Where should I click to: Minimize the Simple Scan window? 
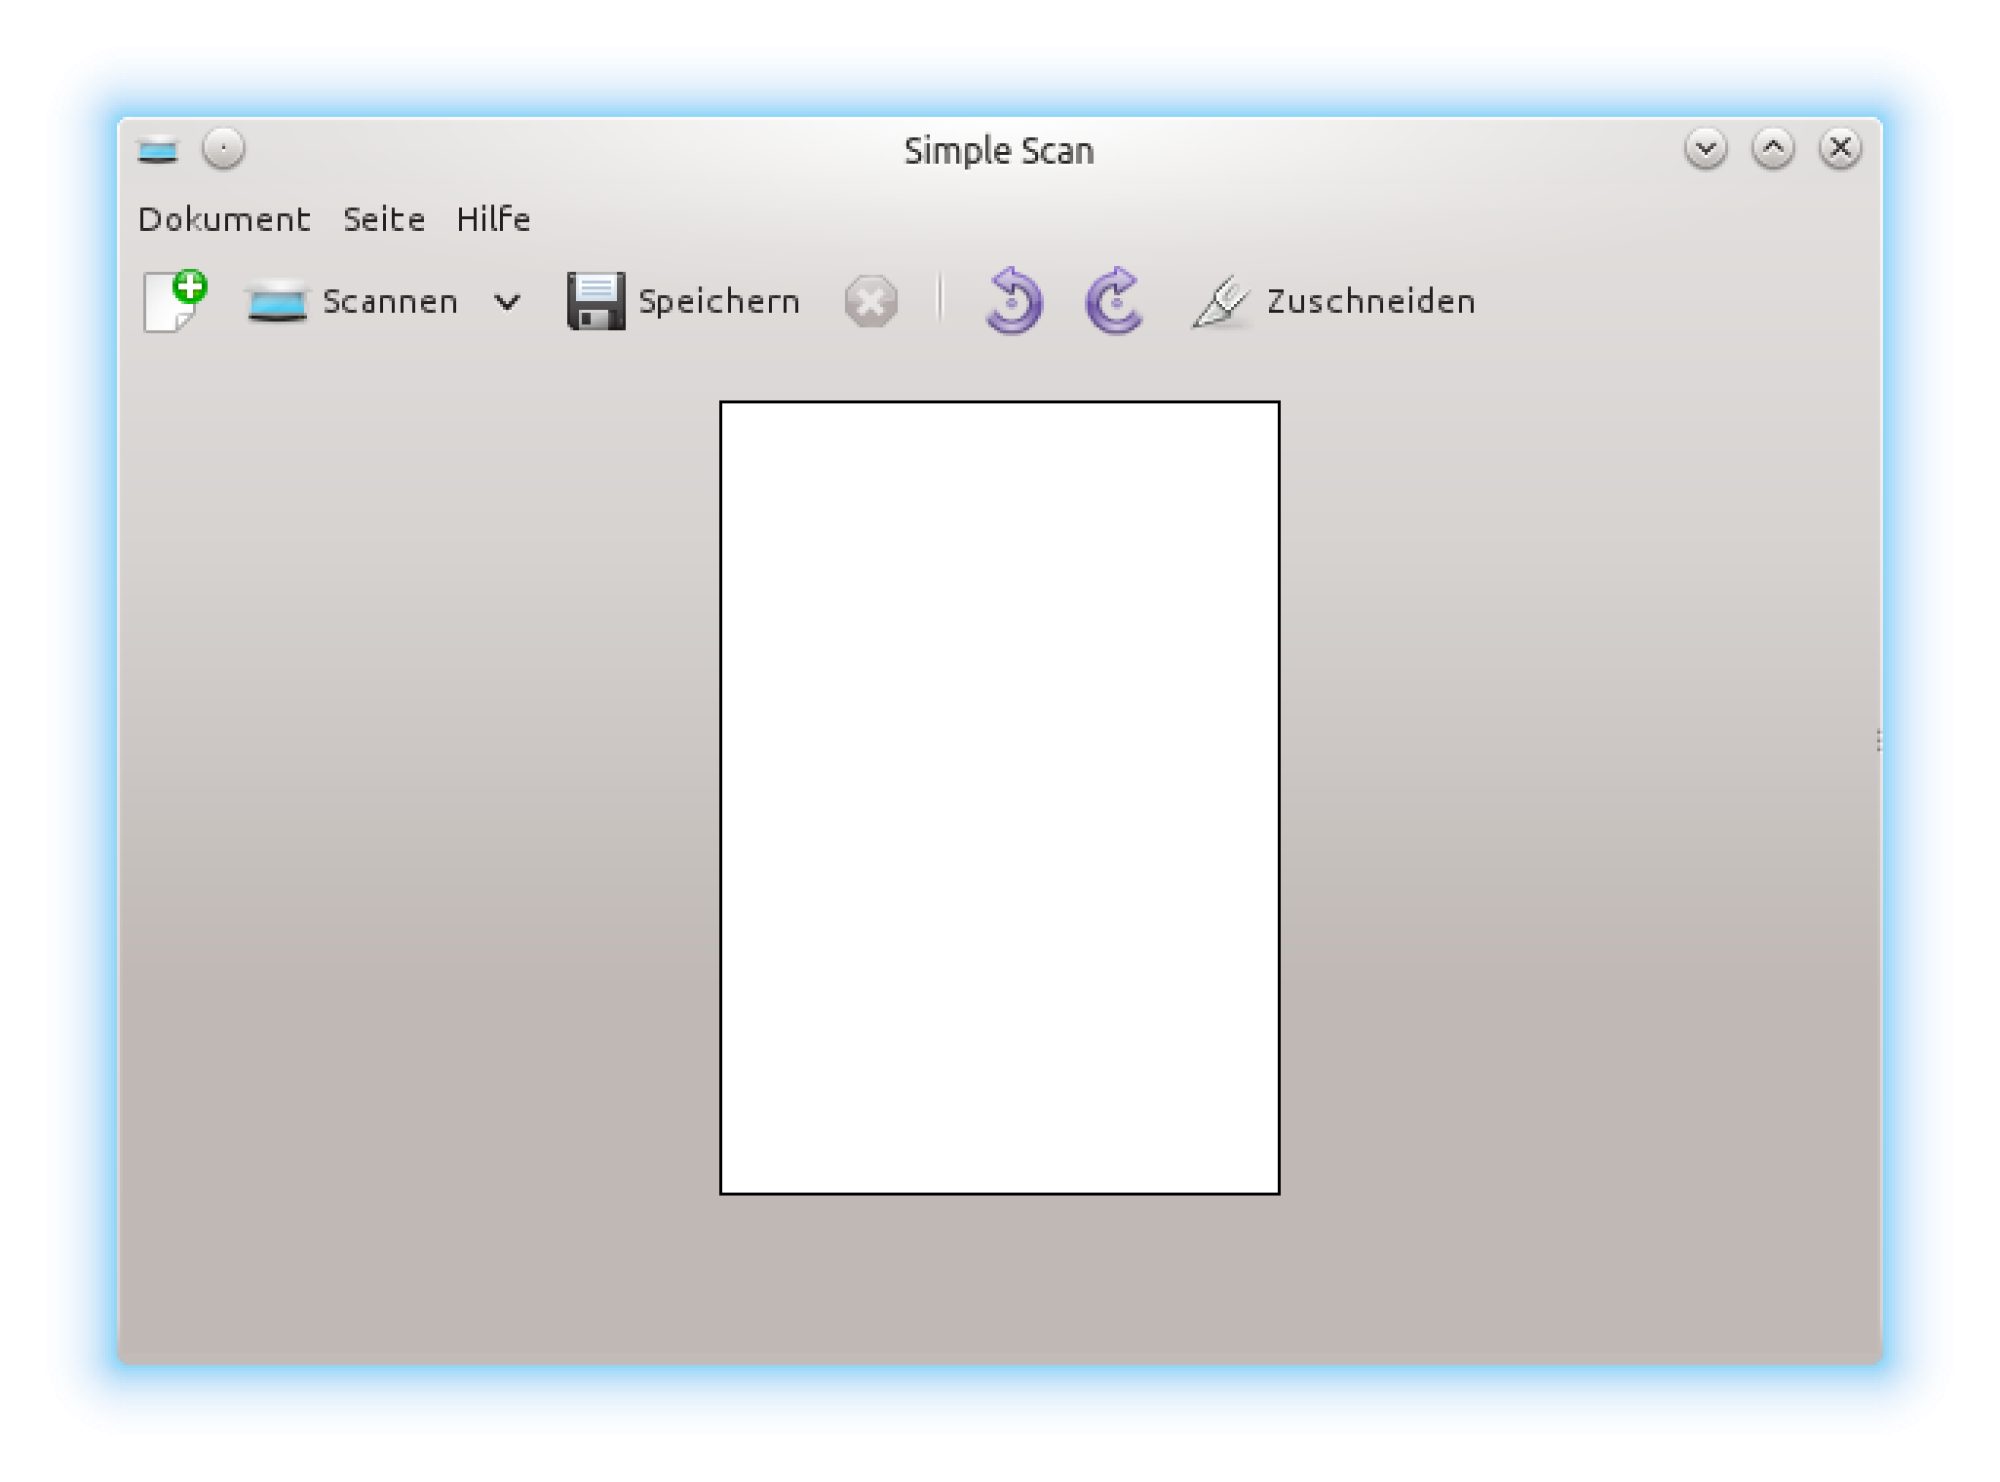click(1705, 149)
